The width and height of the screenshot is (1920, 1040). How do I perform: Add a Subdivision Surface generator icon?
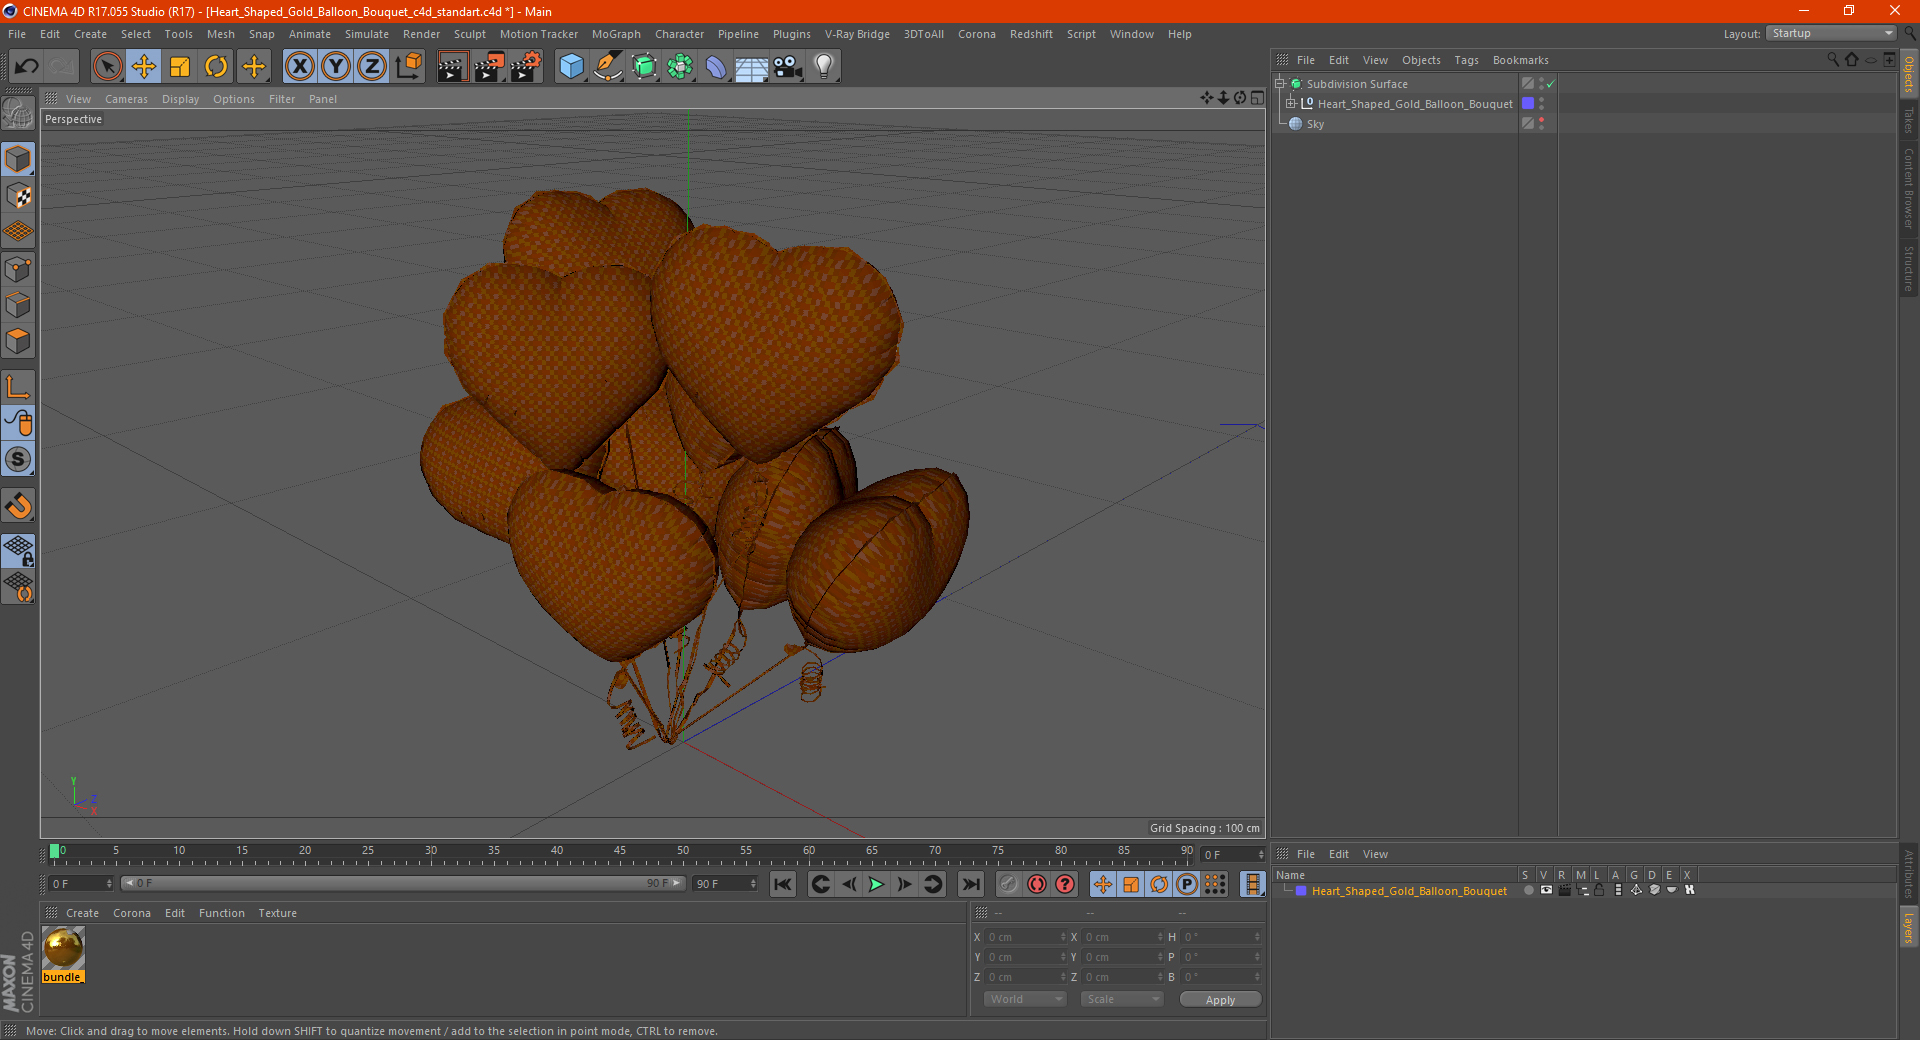[x=644, y=67]
